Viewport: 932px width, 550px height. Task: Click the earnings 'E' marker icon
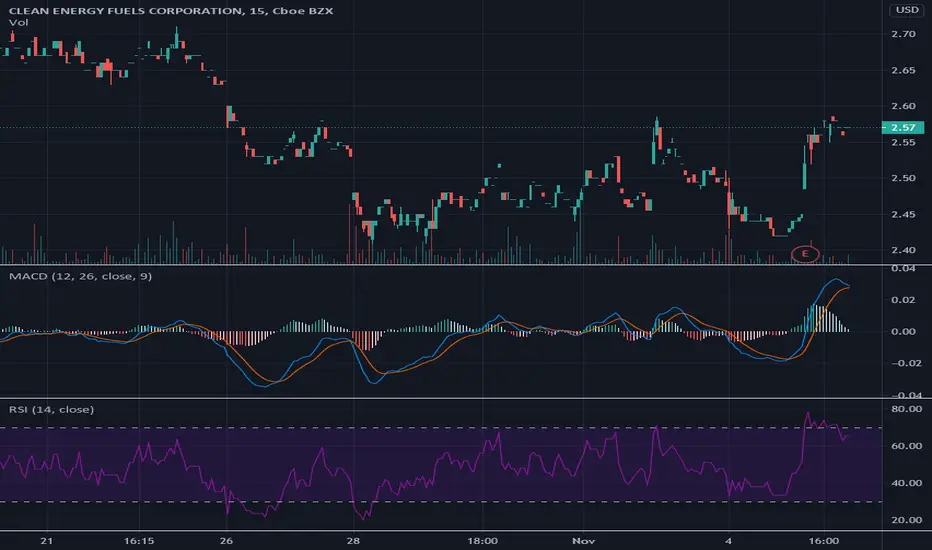tap(805, 254)
